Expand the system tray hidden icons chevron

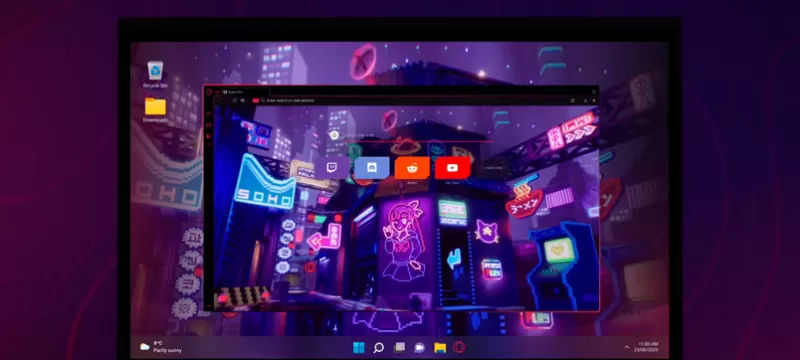pyautogui.click(x=627, y=347)
